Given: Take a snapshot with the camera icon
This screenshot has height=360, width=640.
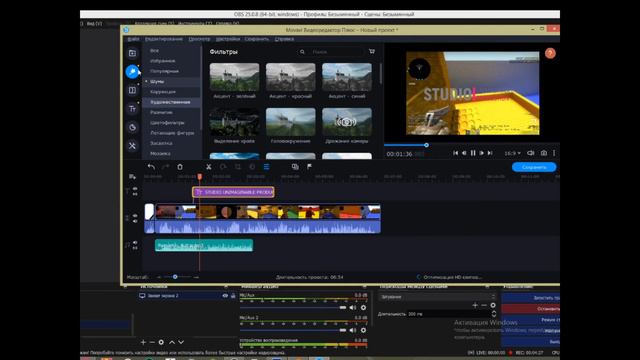Looking at the screenshot, I should tap(544, 153).
